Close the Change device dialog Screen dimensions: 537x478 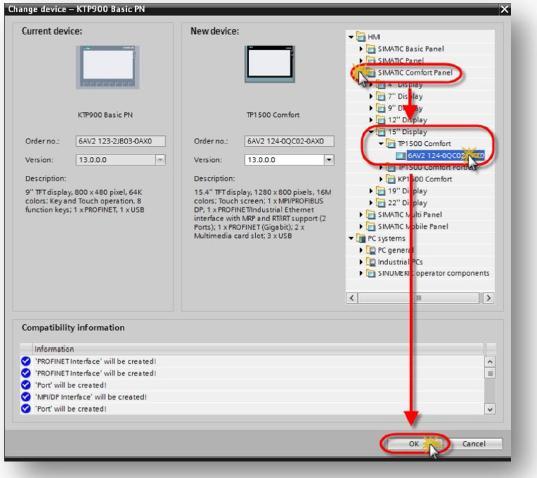click(x=504, y=9)
